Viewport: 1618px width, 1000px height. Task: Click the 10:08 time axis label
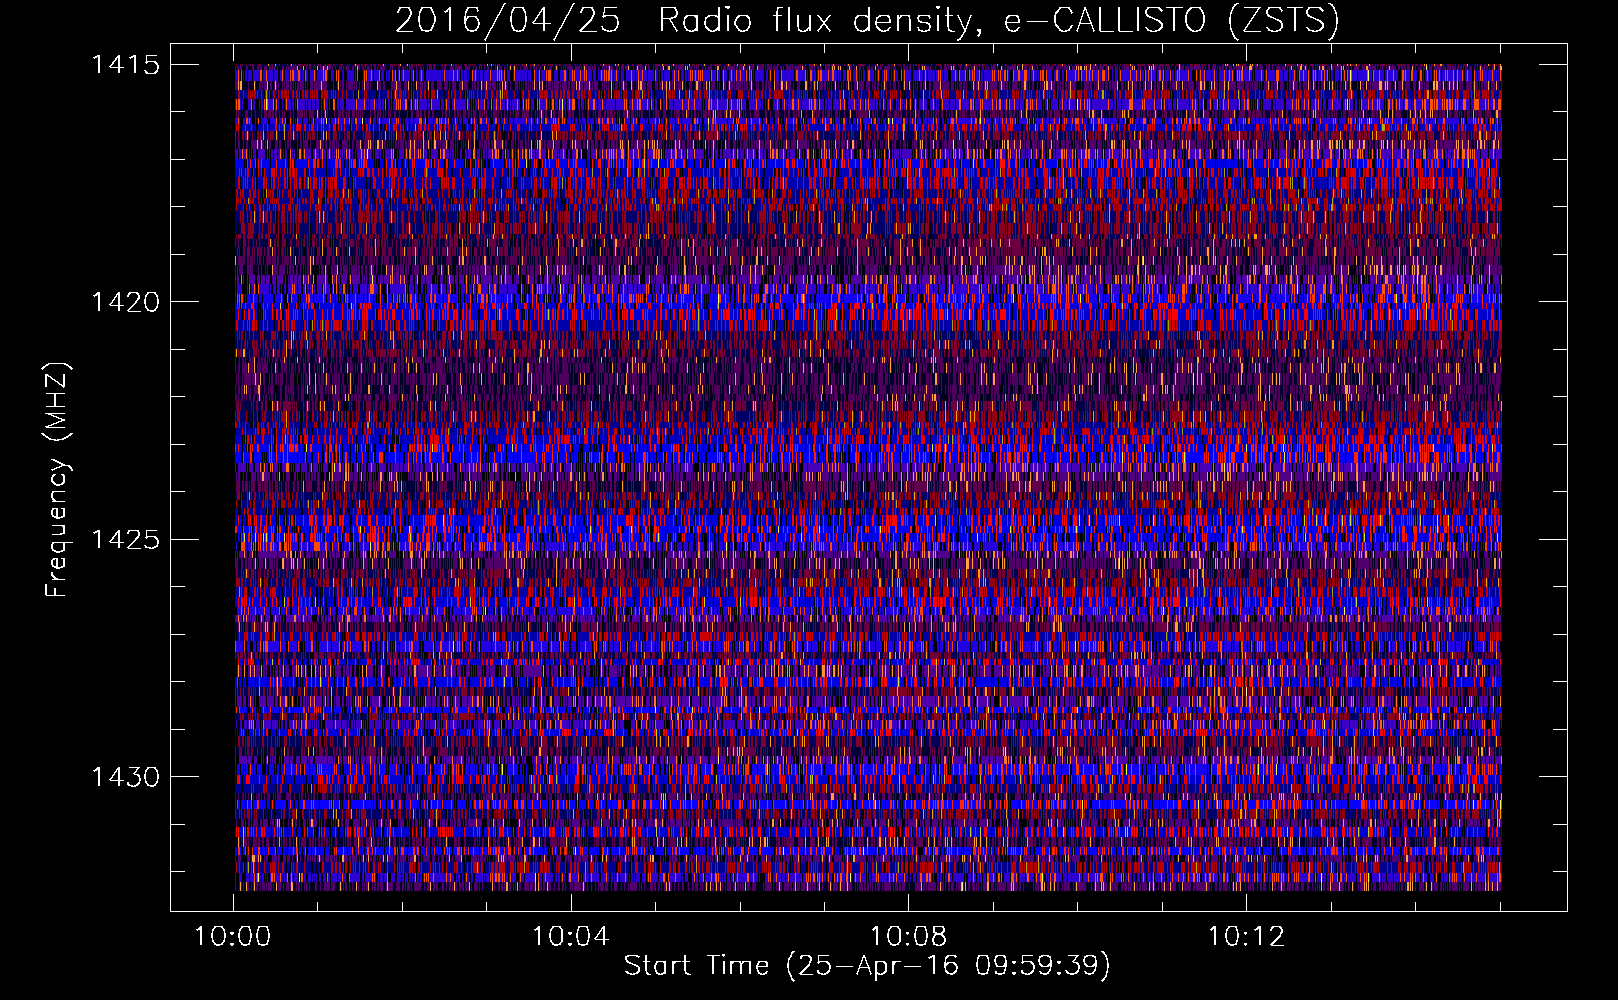[x=909, y=937]
